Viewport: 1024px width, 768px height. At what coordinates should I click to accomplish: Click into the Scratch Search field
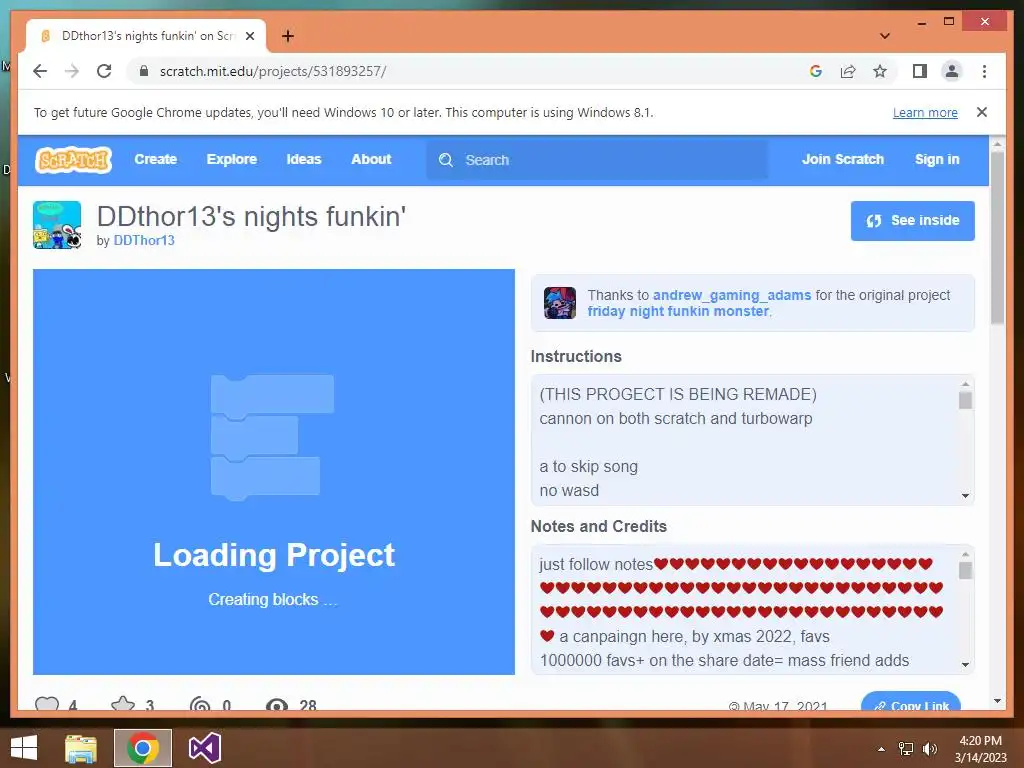(597, 160)
